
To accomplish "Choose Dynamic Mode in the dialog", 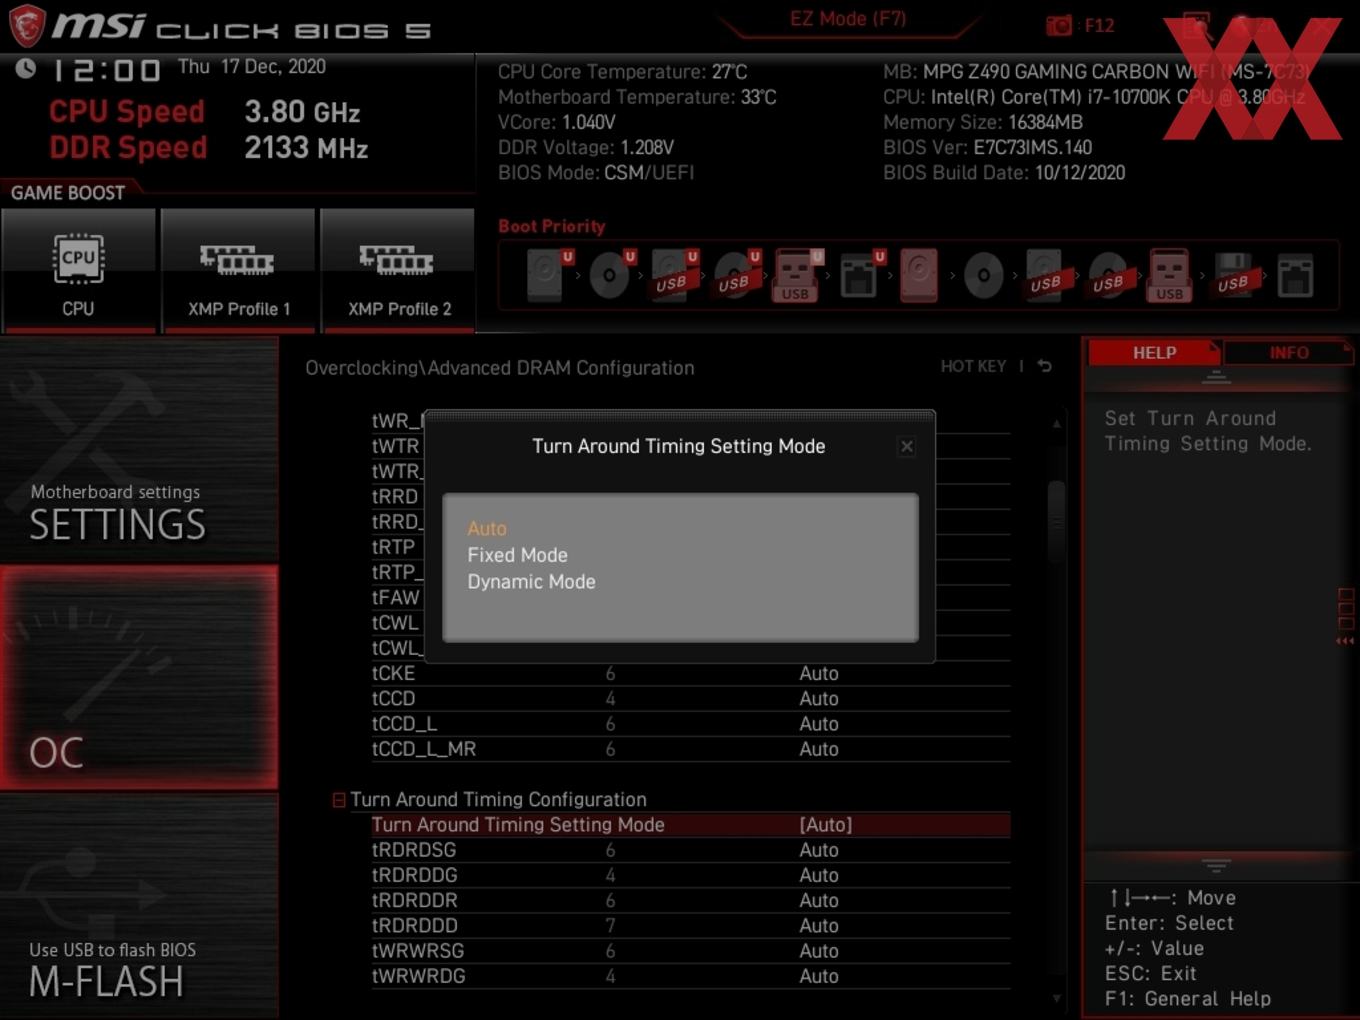I will [x=531, y=582].
